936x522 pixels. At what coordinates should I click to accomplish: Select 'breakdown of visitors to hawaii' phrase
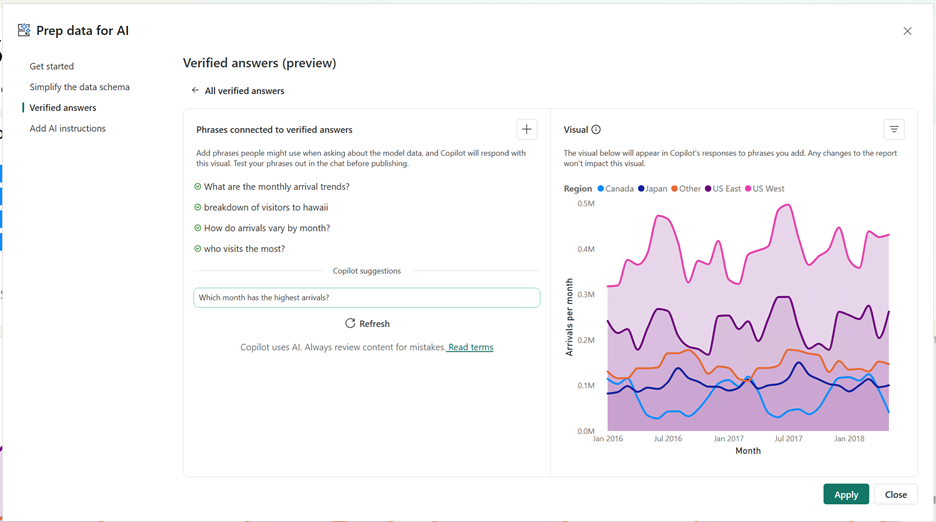click(266, 208)
